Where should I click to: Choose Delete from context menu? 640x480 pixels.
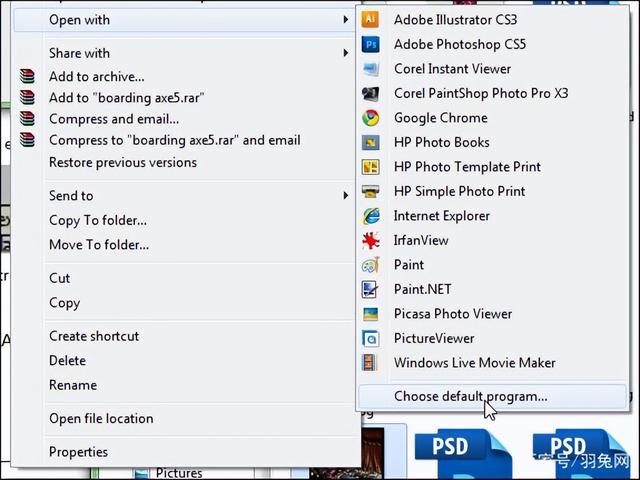tap(68, 361)
